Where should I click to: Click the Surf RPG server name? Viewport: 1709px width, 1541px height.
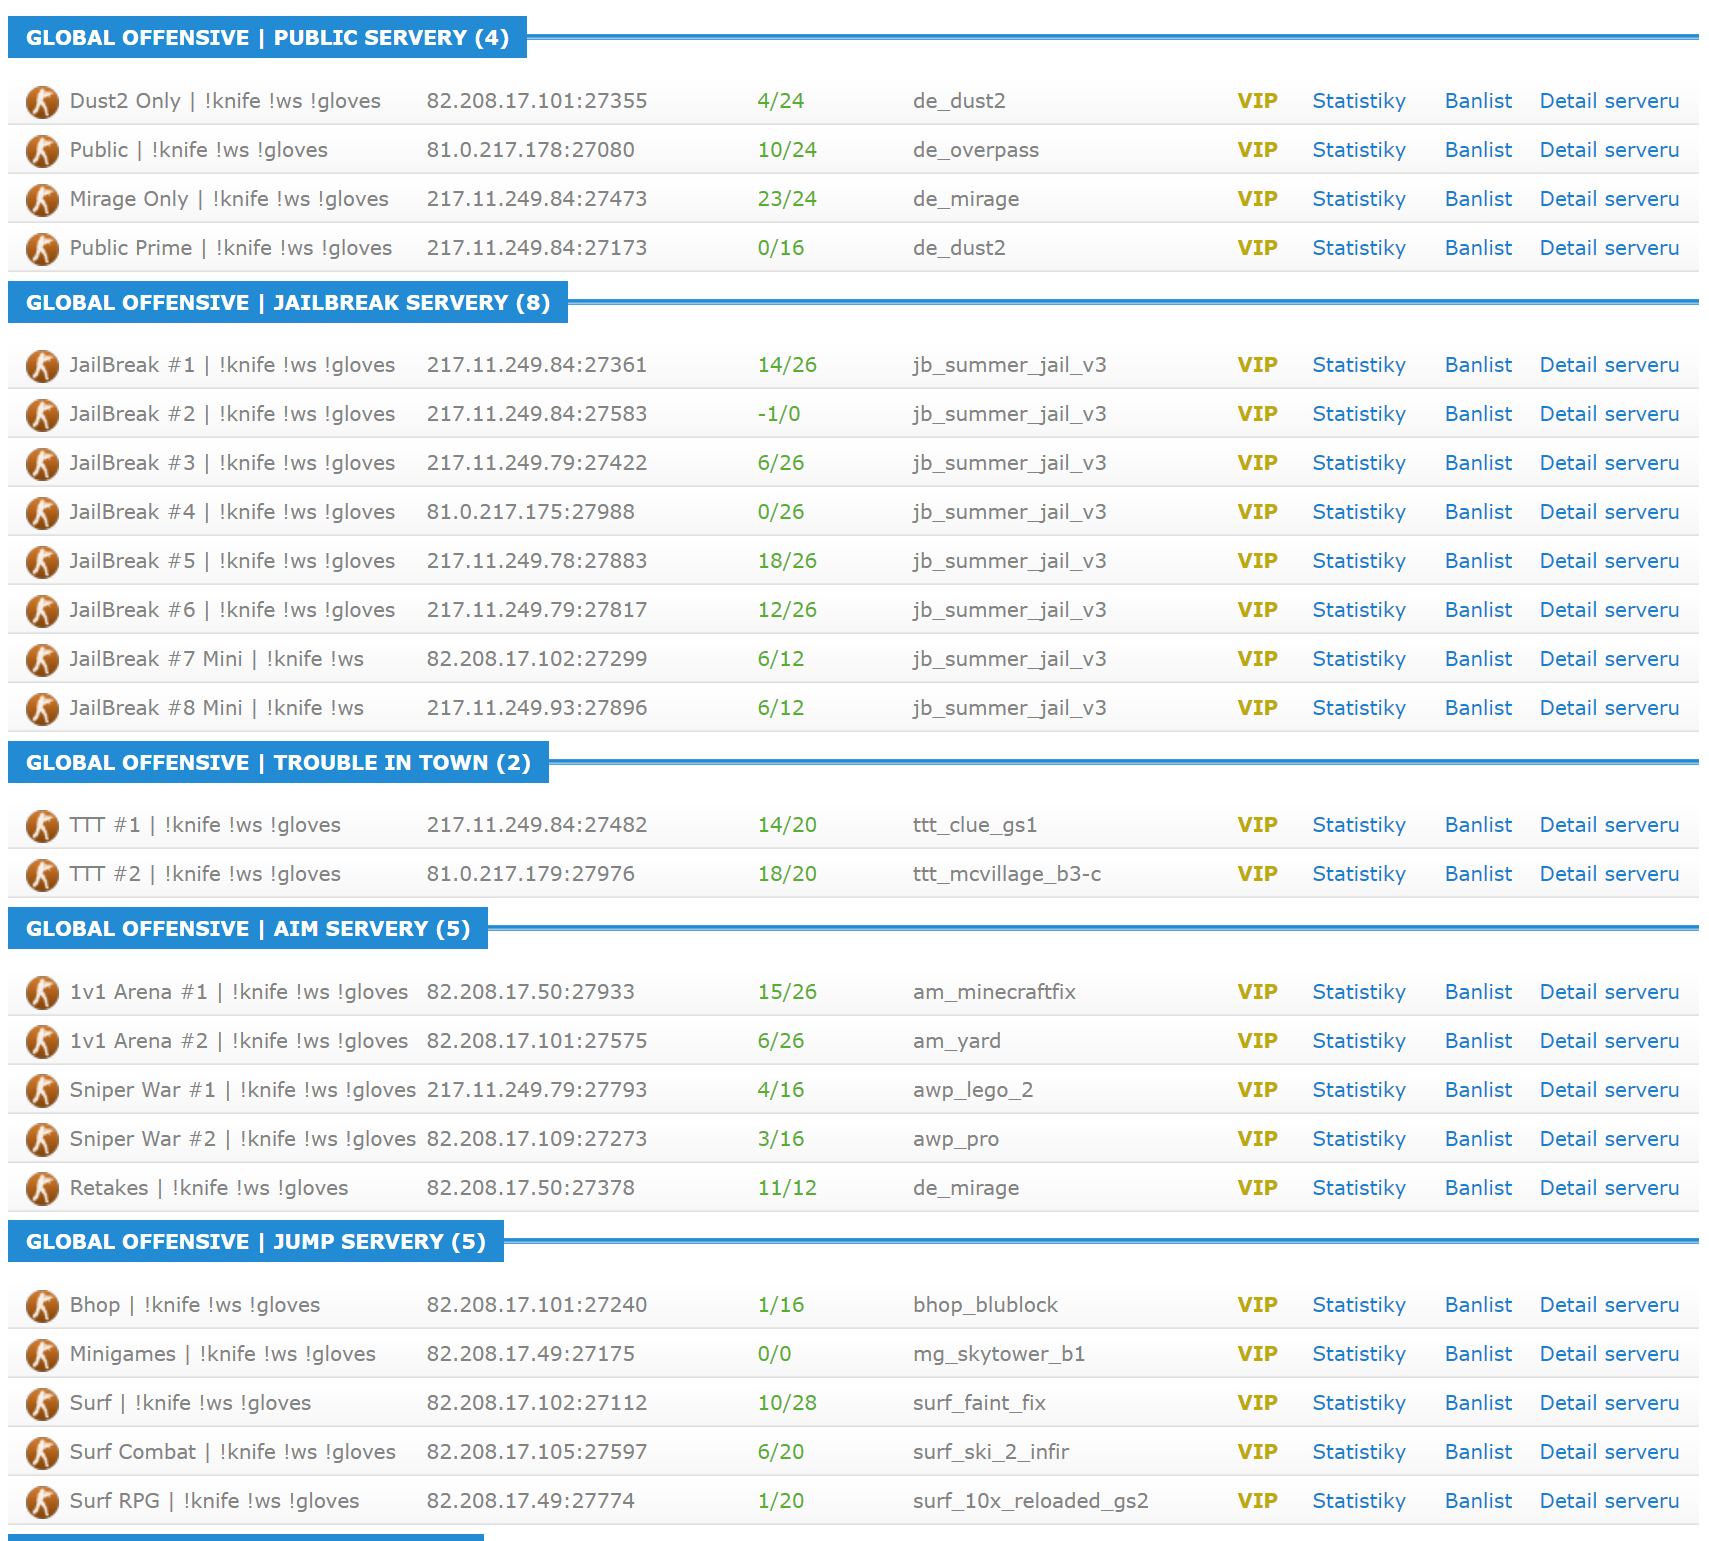pyautogui.click(x=215, y=1501)
